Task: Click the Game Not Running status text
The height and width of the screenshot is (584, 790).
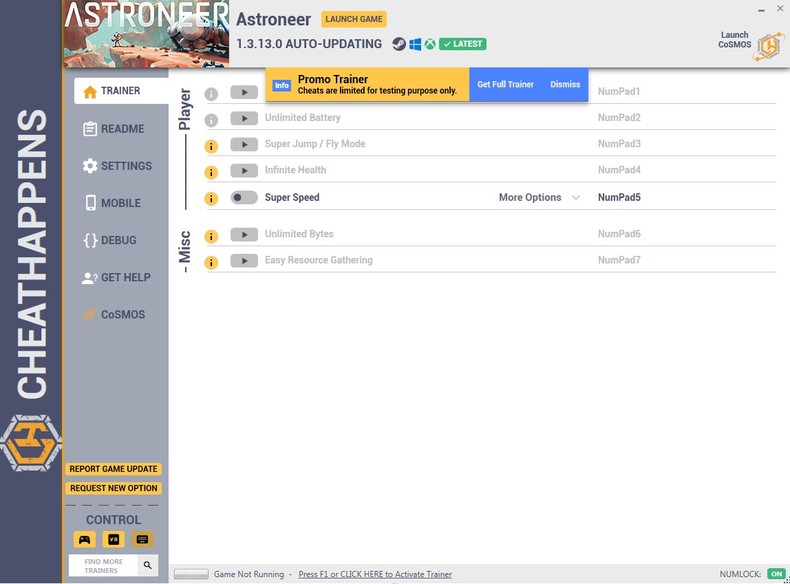Action: click(249, 574)
